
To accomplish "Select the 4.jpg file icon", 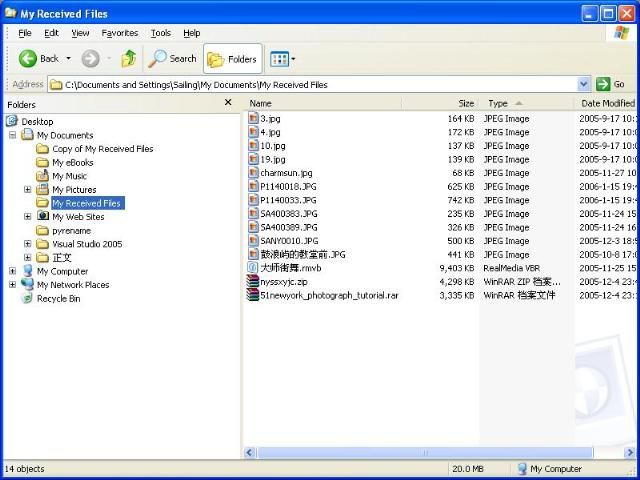I will pyautogui.click(x=253, y=132).
